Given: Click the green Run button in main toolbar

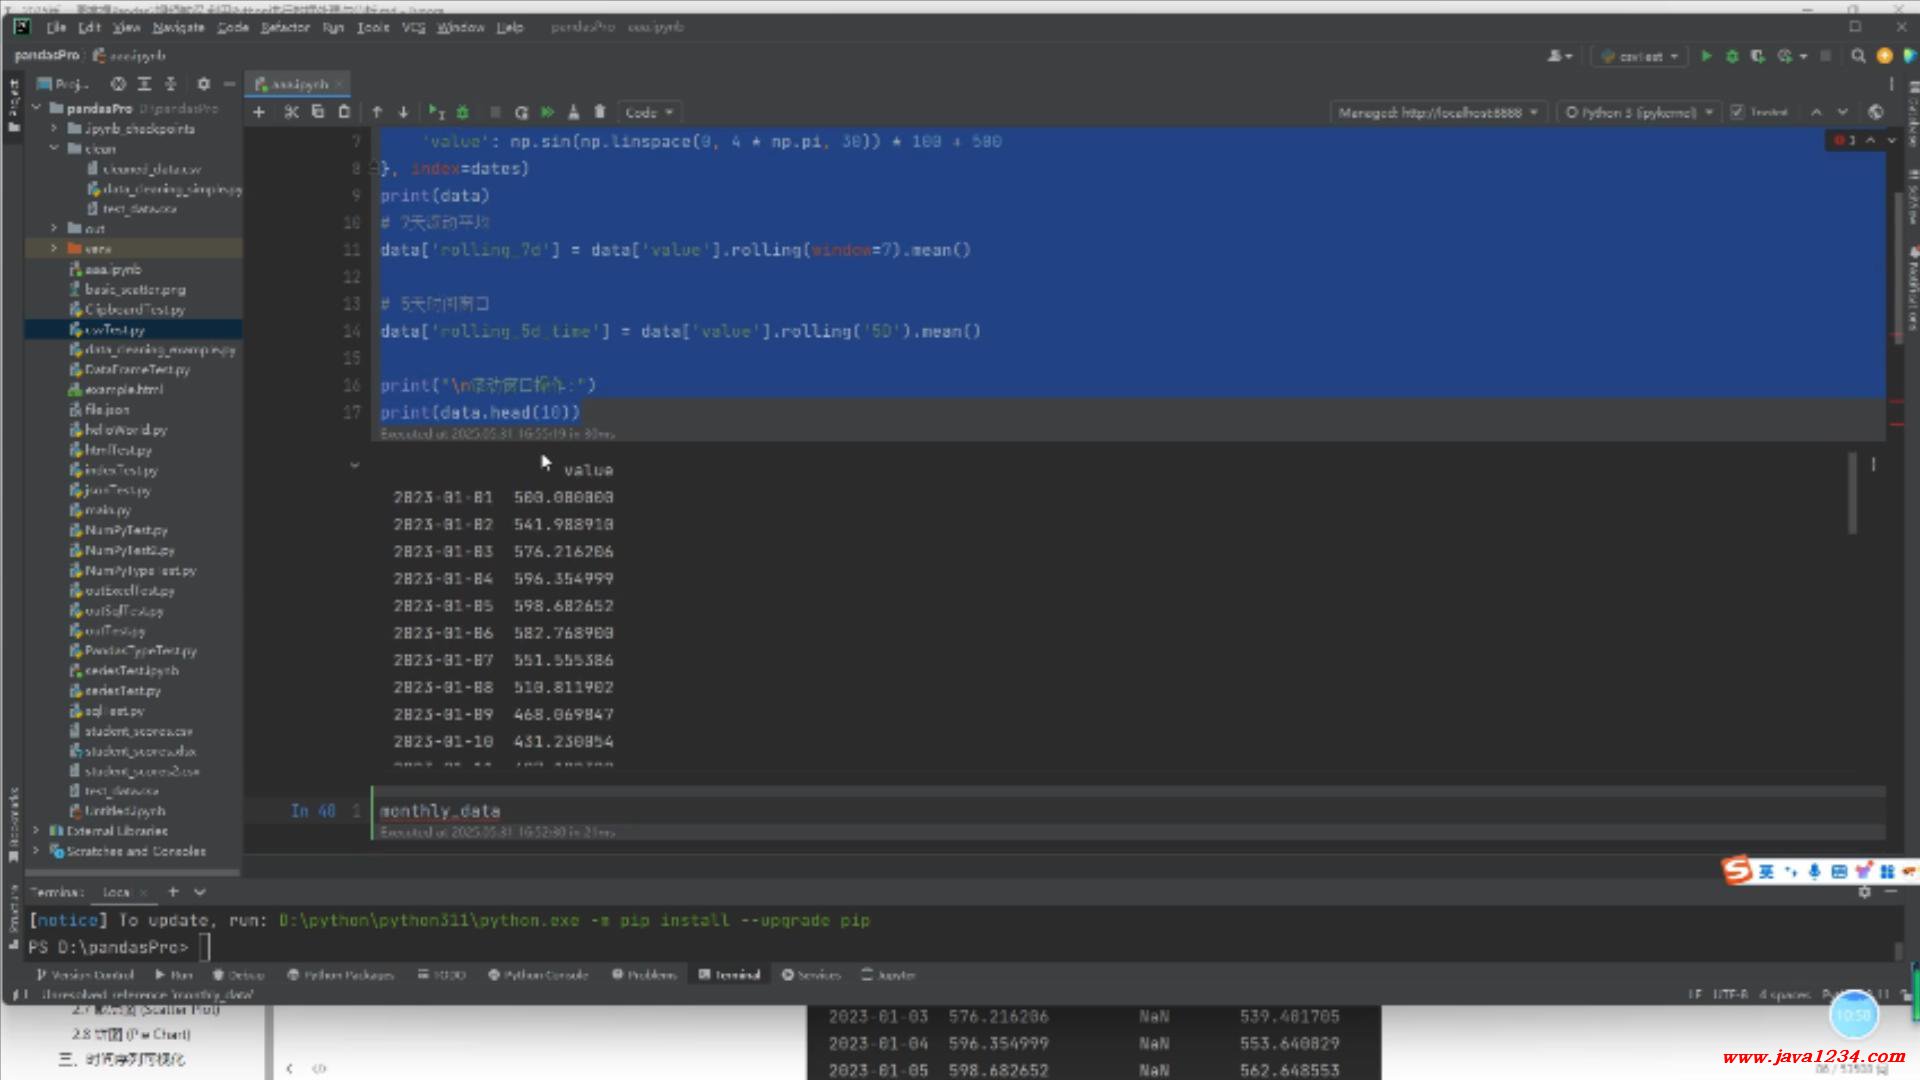Looking at the screenshot, I should 1706,56.
